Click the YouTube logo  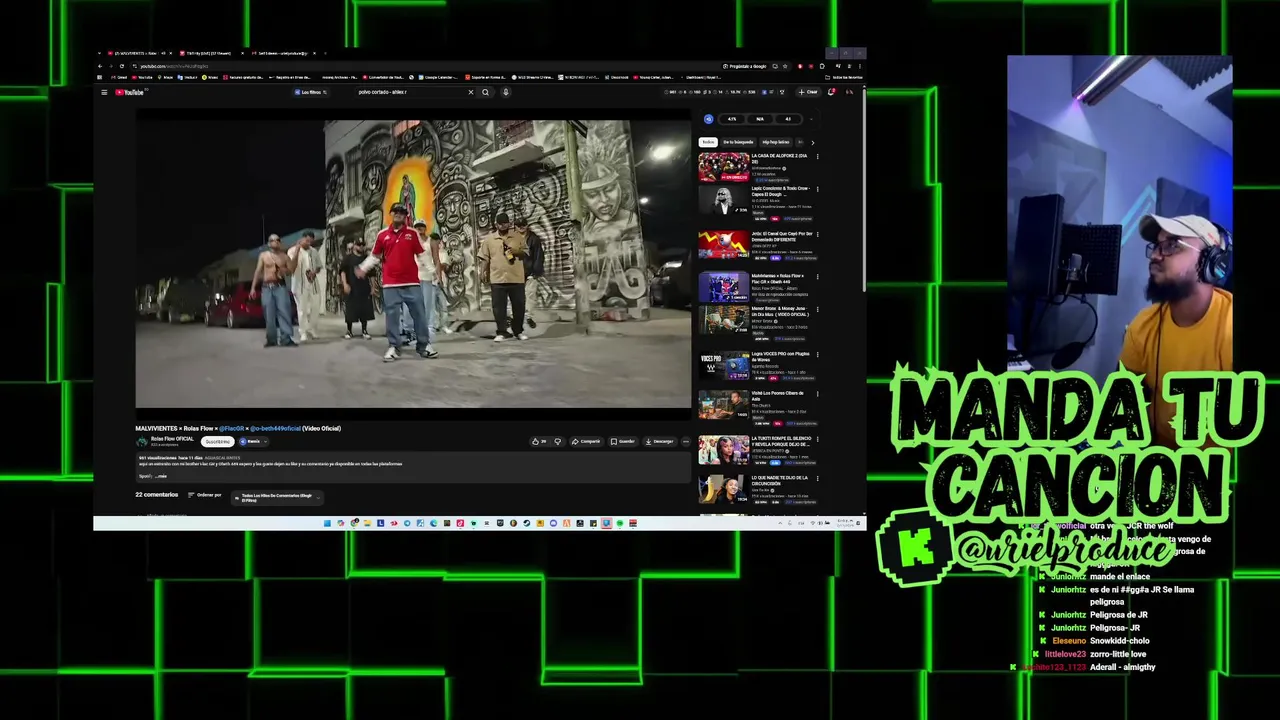(130, 92)
